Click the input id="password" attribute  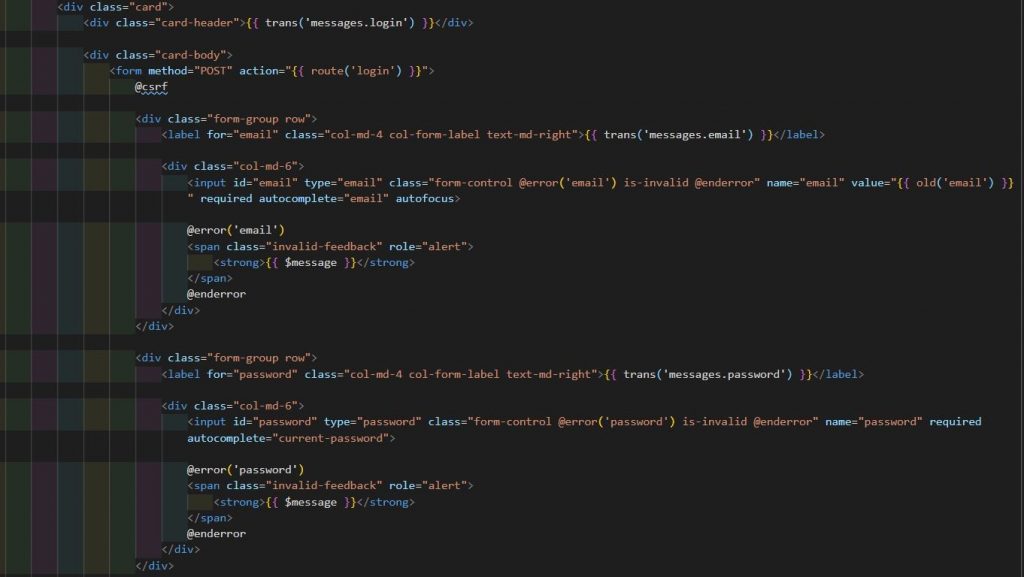[275, 422]
